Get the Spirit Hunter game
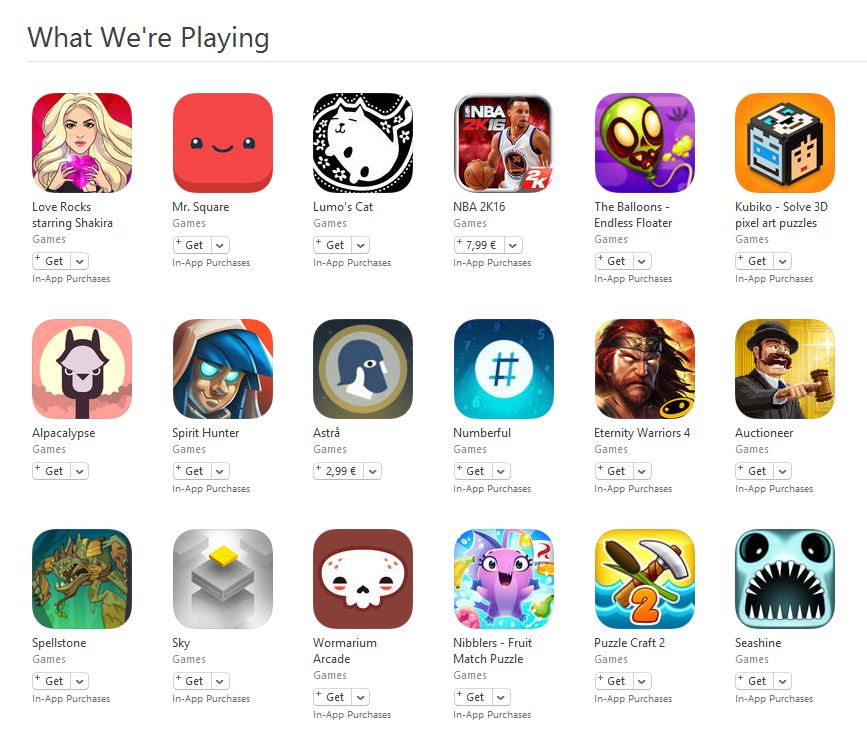867x749 pixels. tap(192, 471)
